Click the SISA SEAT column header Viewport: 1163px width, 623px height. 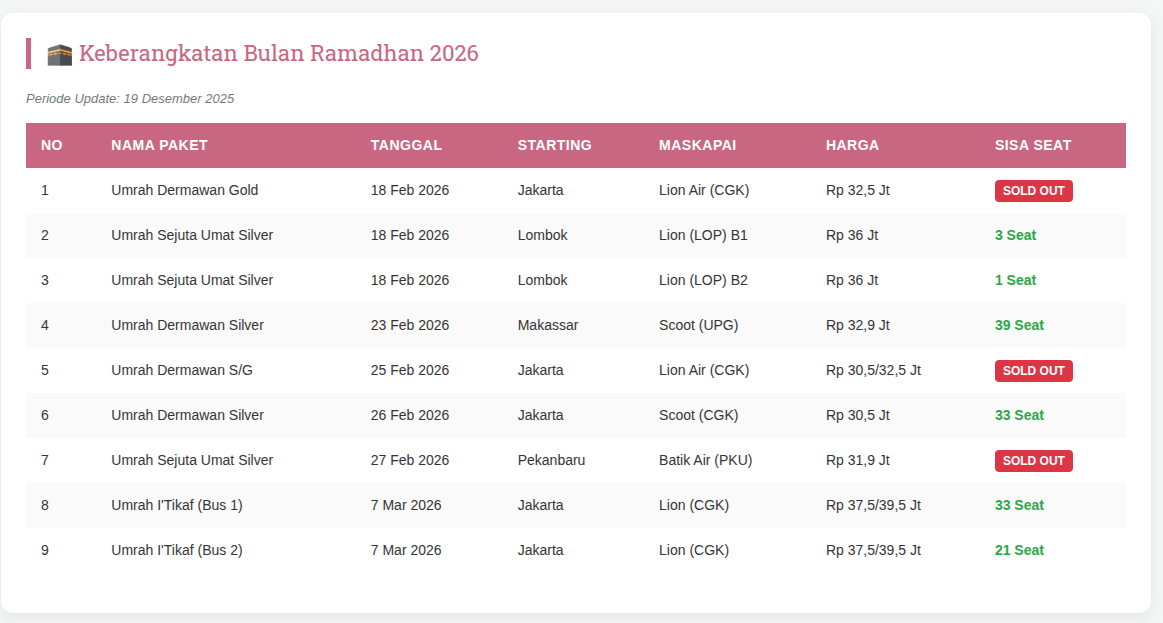1032,145
